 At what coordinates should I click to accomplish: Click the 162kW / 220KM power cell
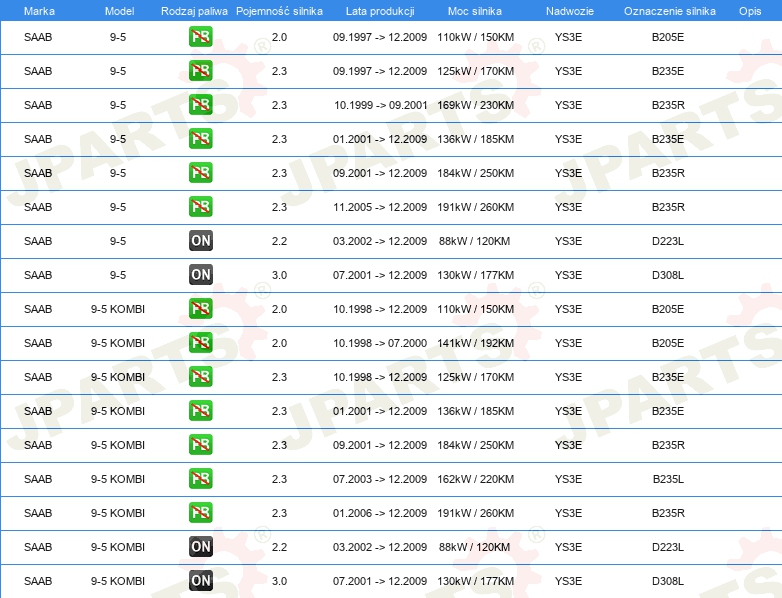click(x=475, y=479)
